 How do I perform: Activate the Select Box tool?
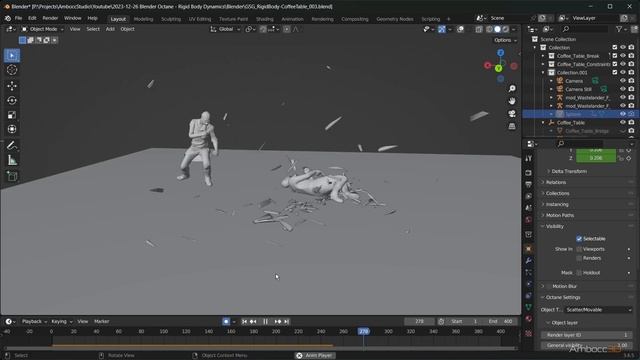[12, 56]
